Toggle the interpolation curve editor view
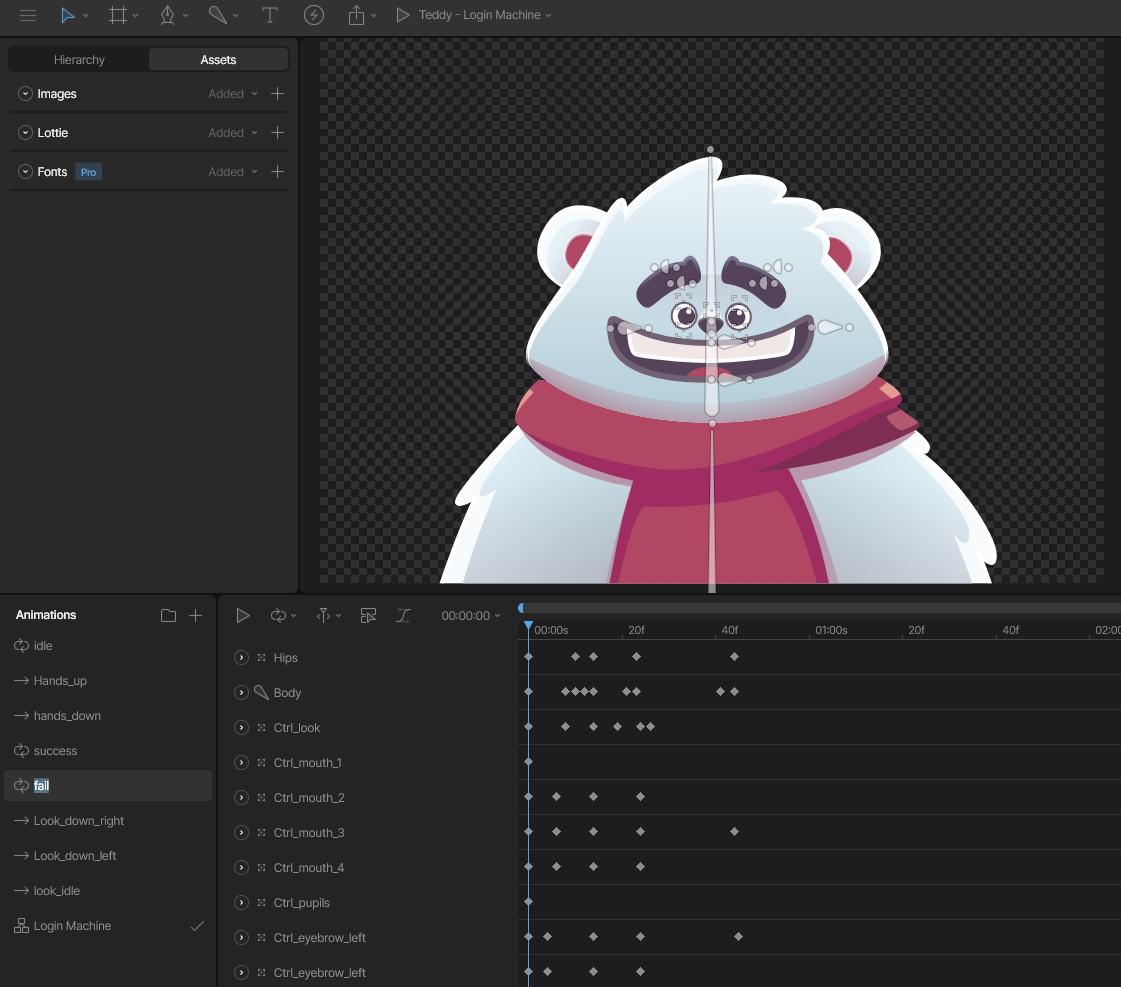 404,615
